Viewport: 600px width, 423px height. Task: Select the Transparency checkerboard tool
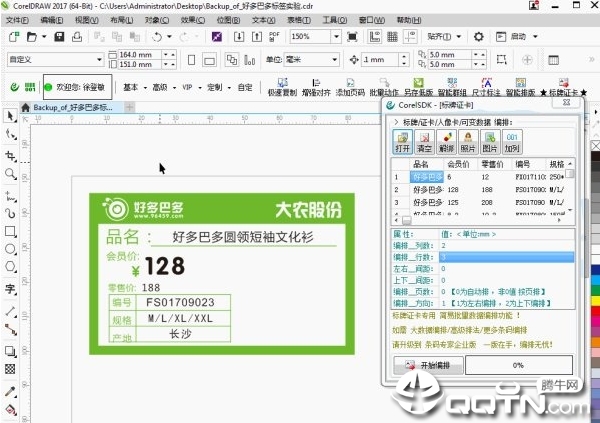[x=10, y=369]
